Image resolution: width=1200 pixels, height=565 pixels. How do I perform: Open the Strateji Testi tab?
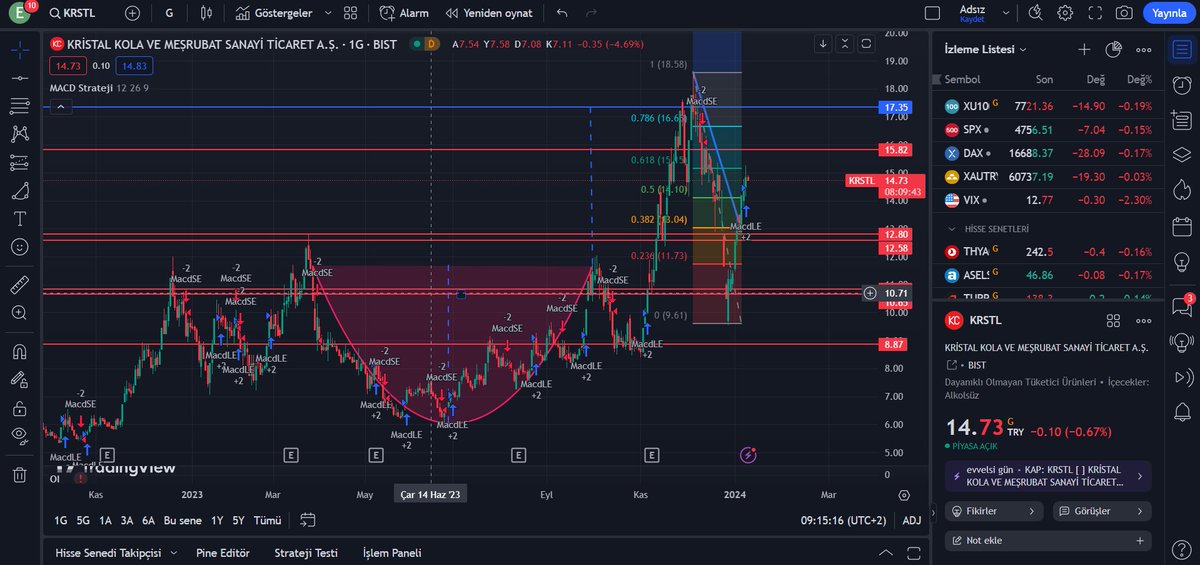pyautogui.click(x=306, y=553)
